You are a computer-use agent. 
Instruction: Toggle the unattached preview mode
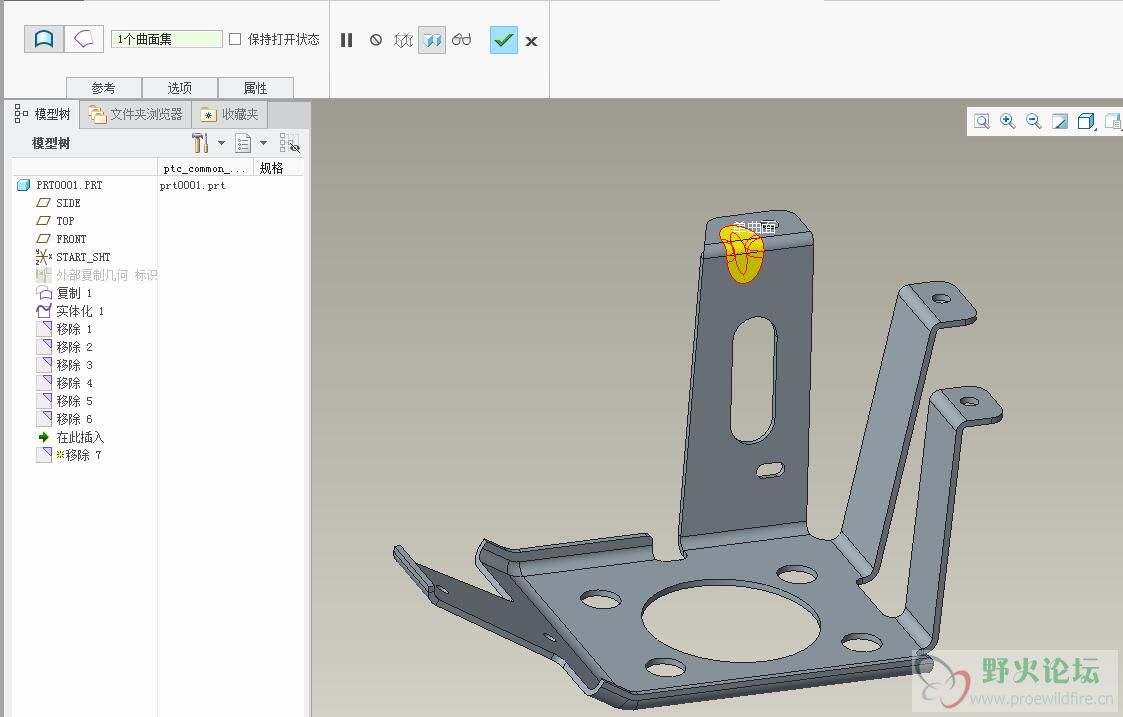[x=404, y=40]
